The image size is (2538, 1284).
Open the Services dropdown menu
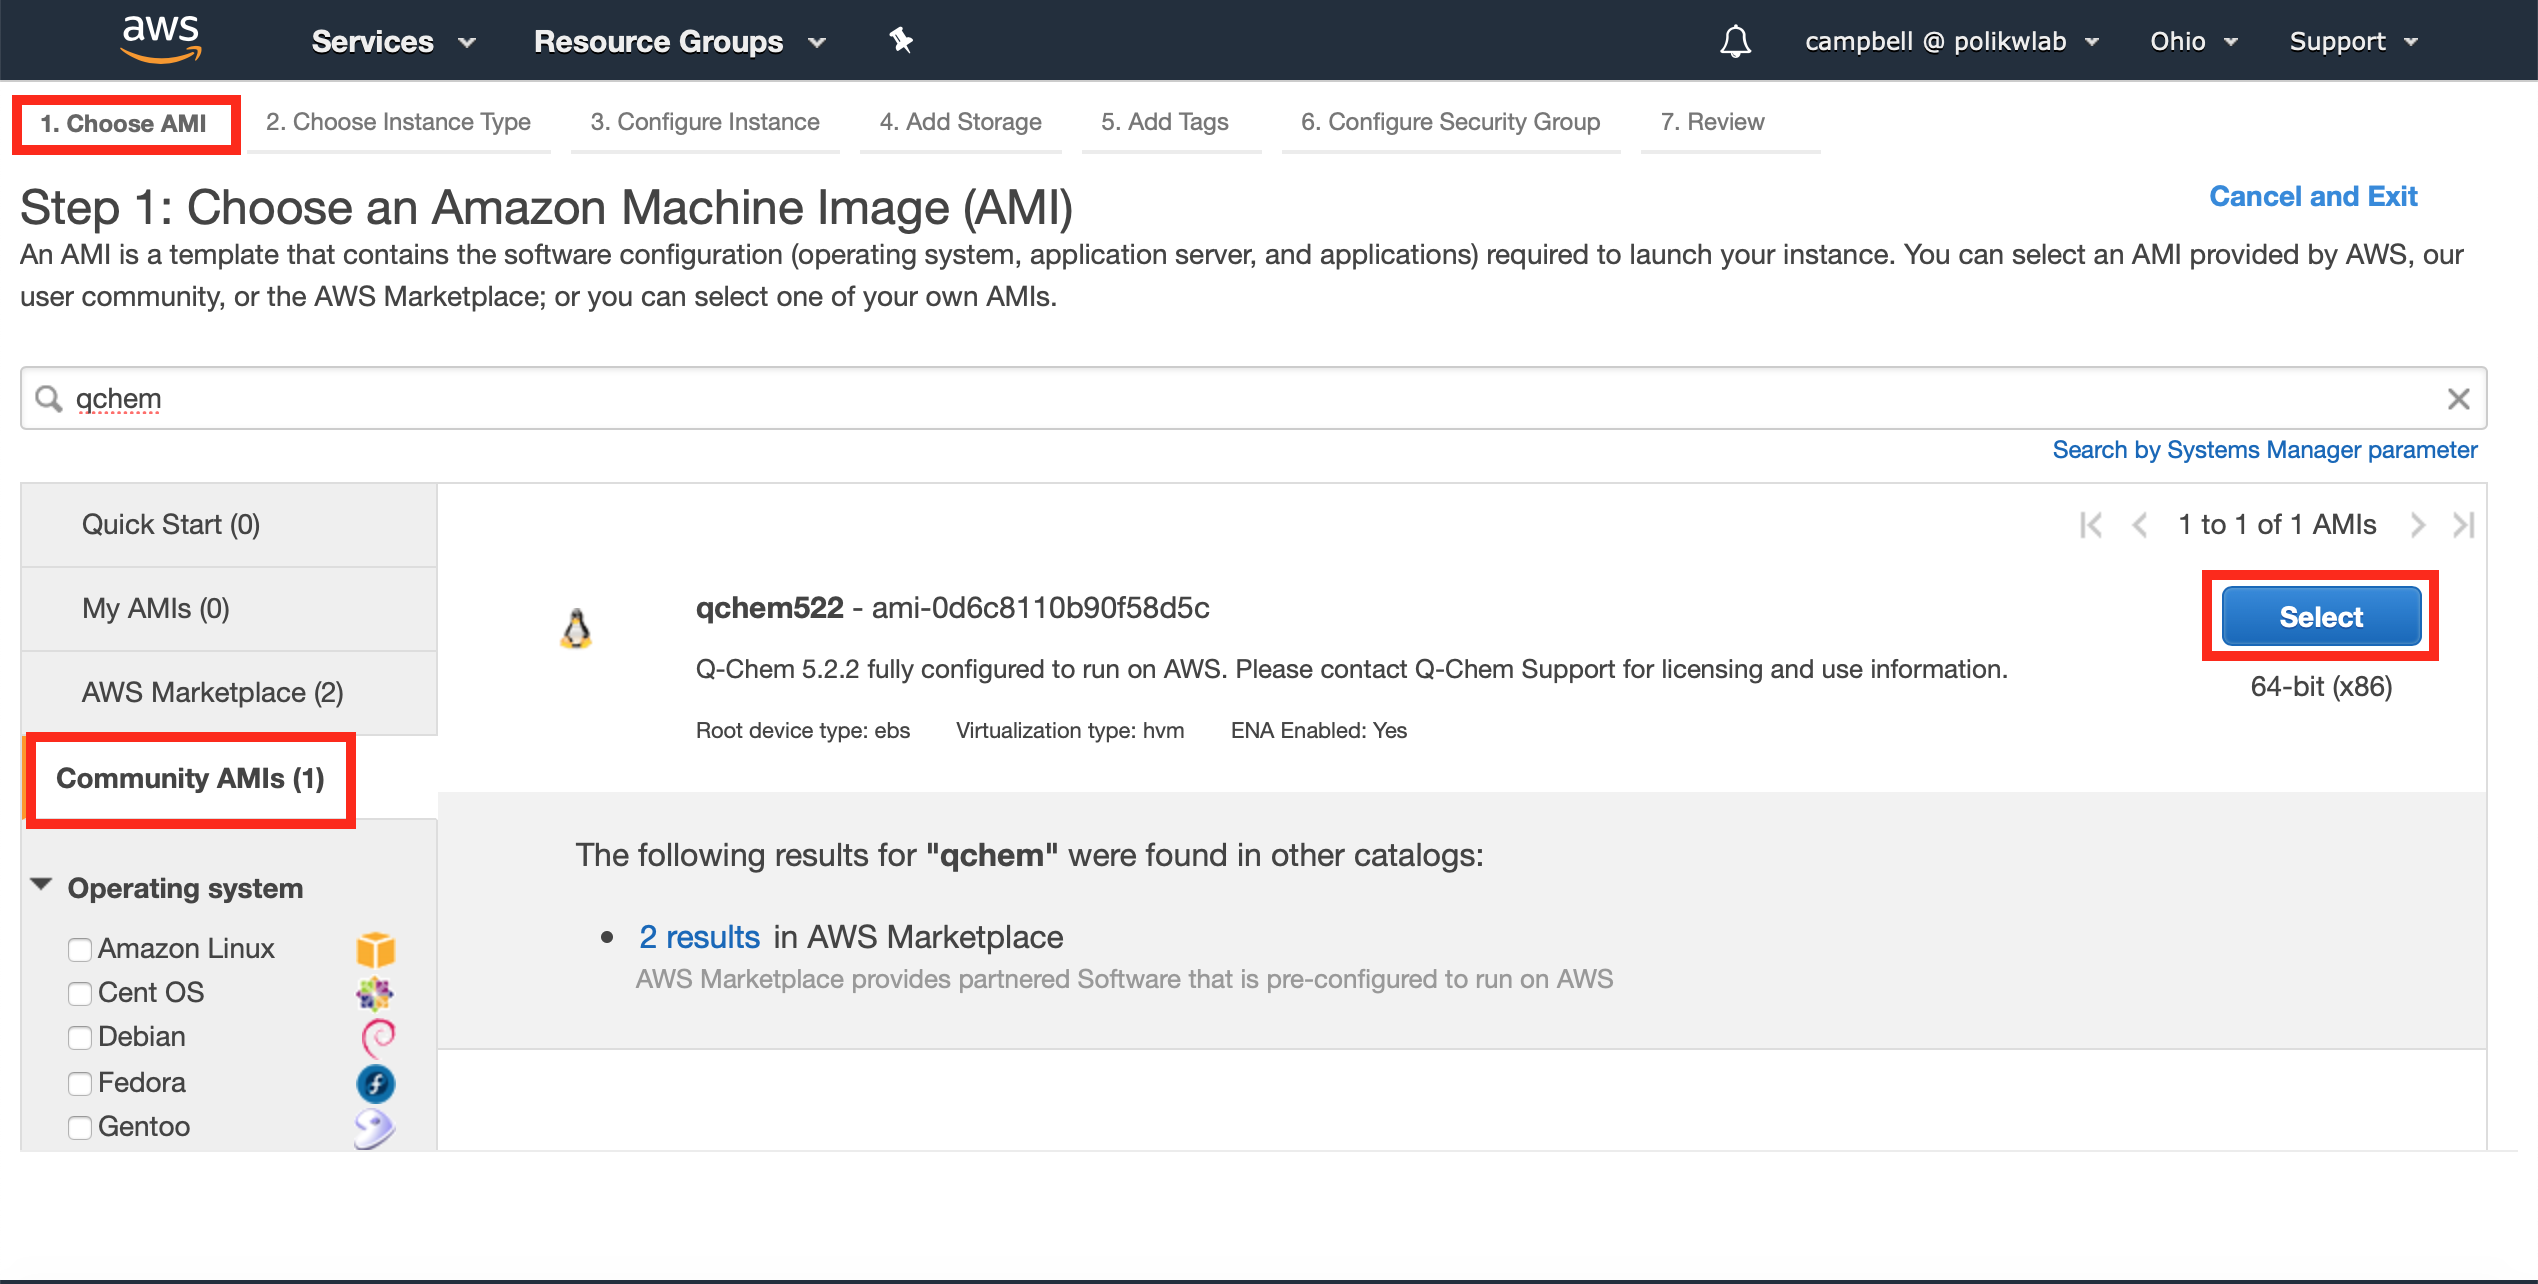tap(393, 41)
